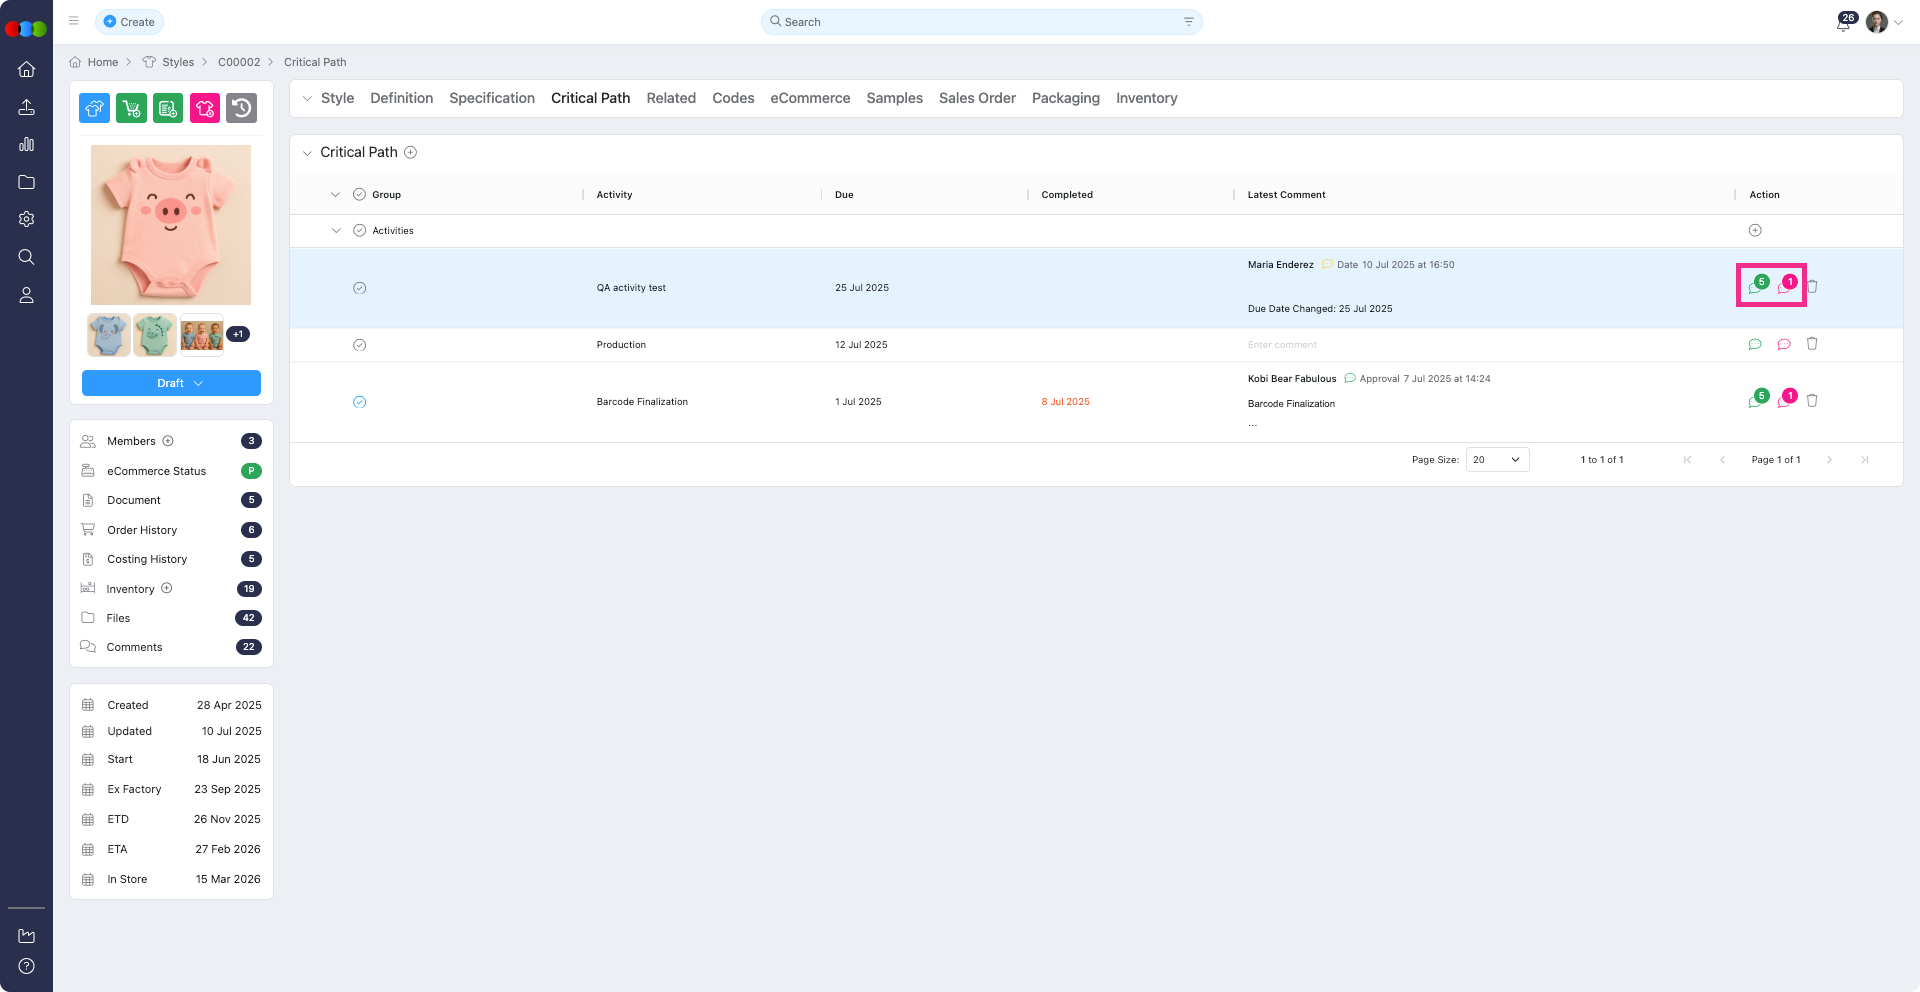Open the Sales Order tab
The image size is (1920, 992).
coord(976,98)
